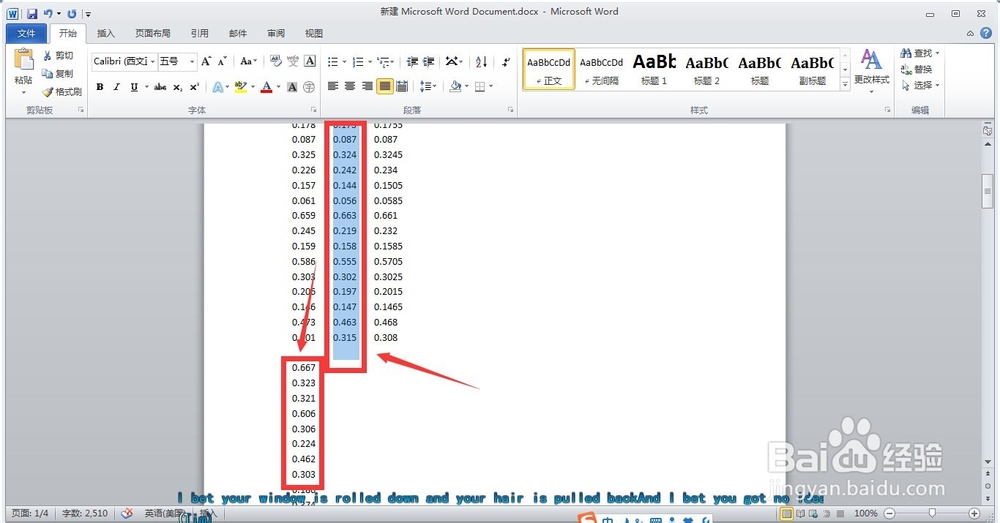Toggle Show/Hide paragraph marks
The image size is (1000, 523).
coord(506,62)
